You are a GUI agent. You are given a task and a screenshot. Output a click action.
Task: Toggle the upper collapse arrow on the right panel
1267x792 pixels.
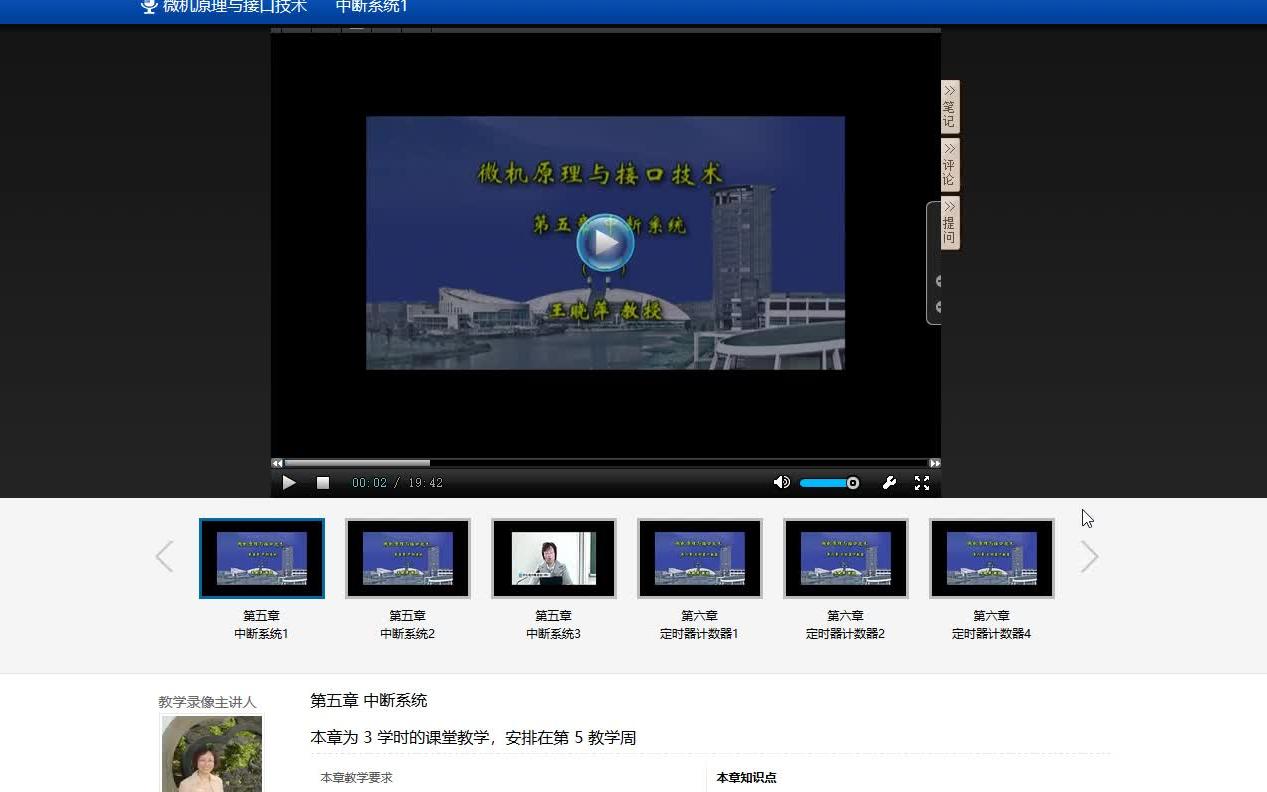click(938, 281)
